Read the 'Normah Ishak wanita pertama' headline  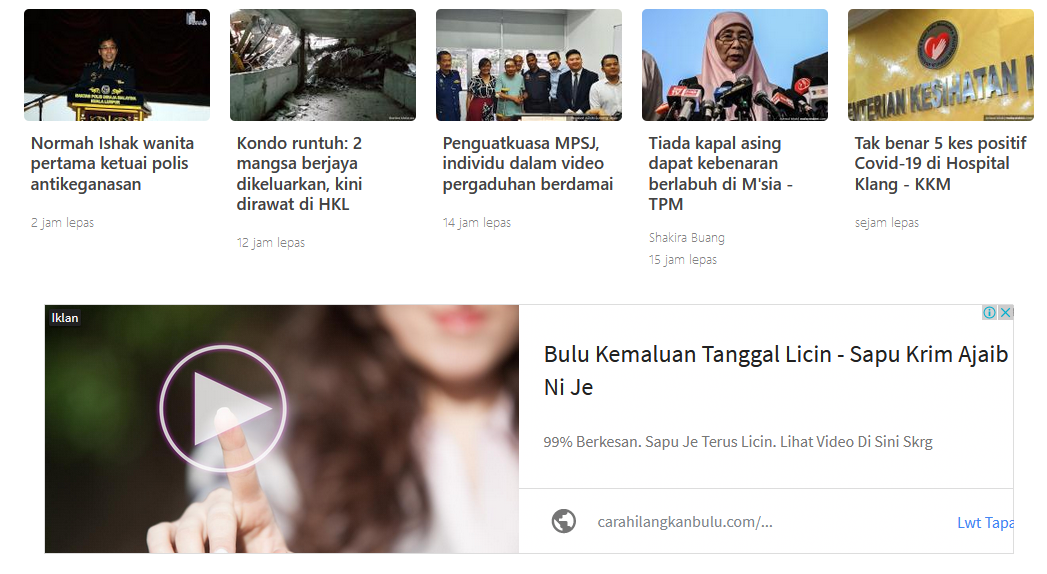tap(112, 164)
